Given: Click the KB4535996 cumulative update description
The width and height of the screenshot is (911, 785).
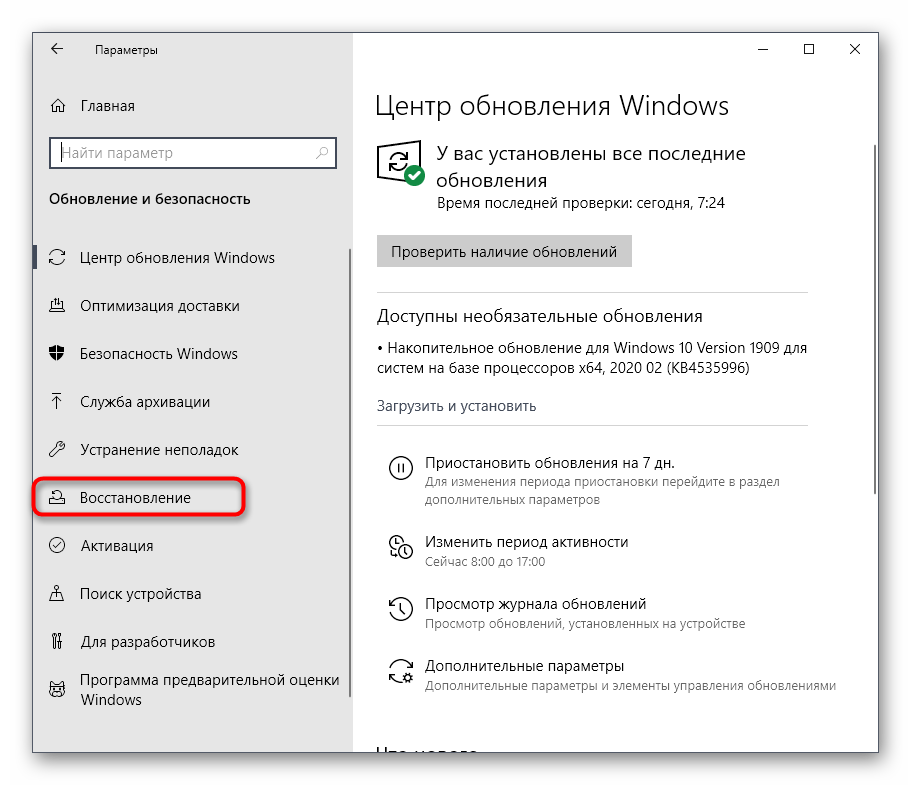Looking at the screenshot, I should pos(591,357).
